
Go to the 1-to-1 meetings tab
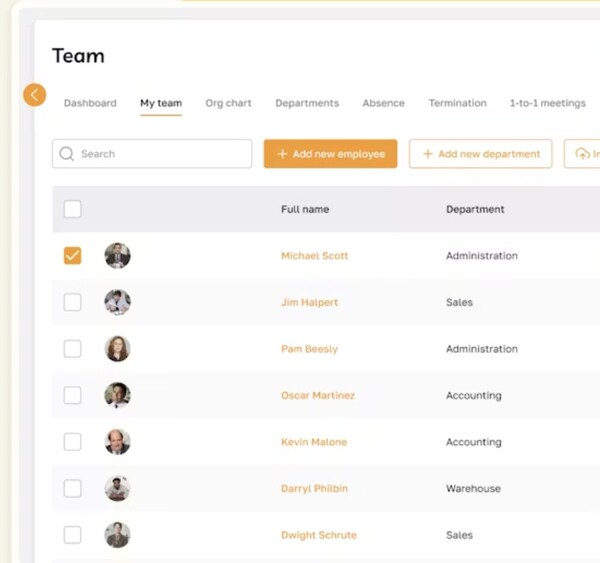tap(547, 103)
